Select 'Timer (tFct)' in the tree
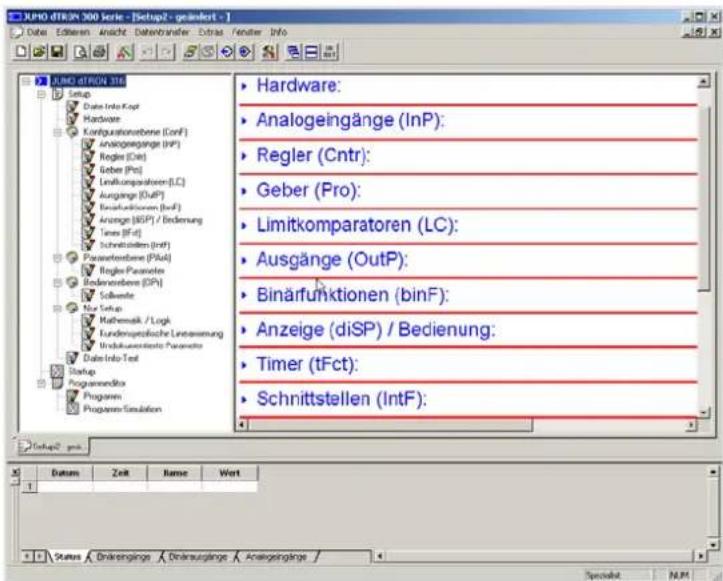The image size is (723, 581). pyautogui.click(x=120, y=232)
